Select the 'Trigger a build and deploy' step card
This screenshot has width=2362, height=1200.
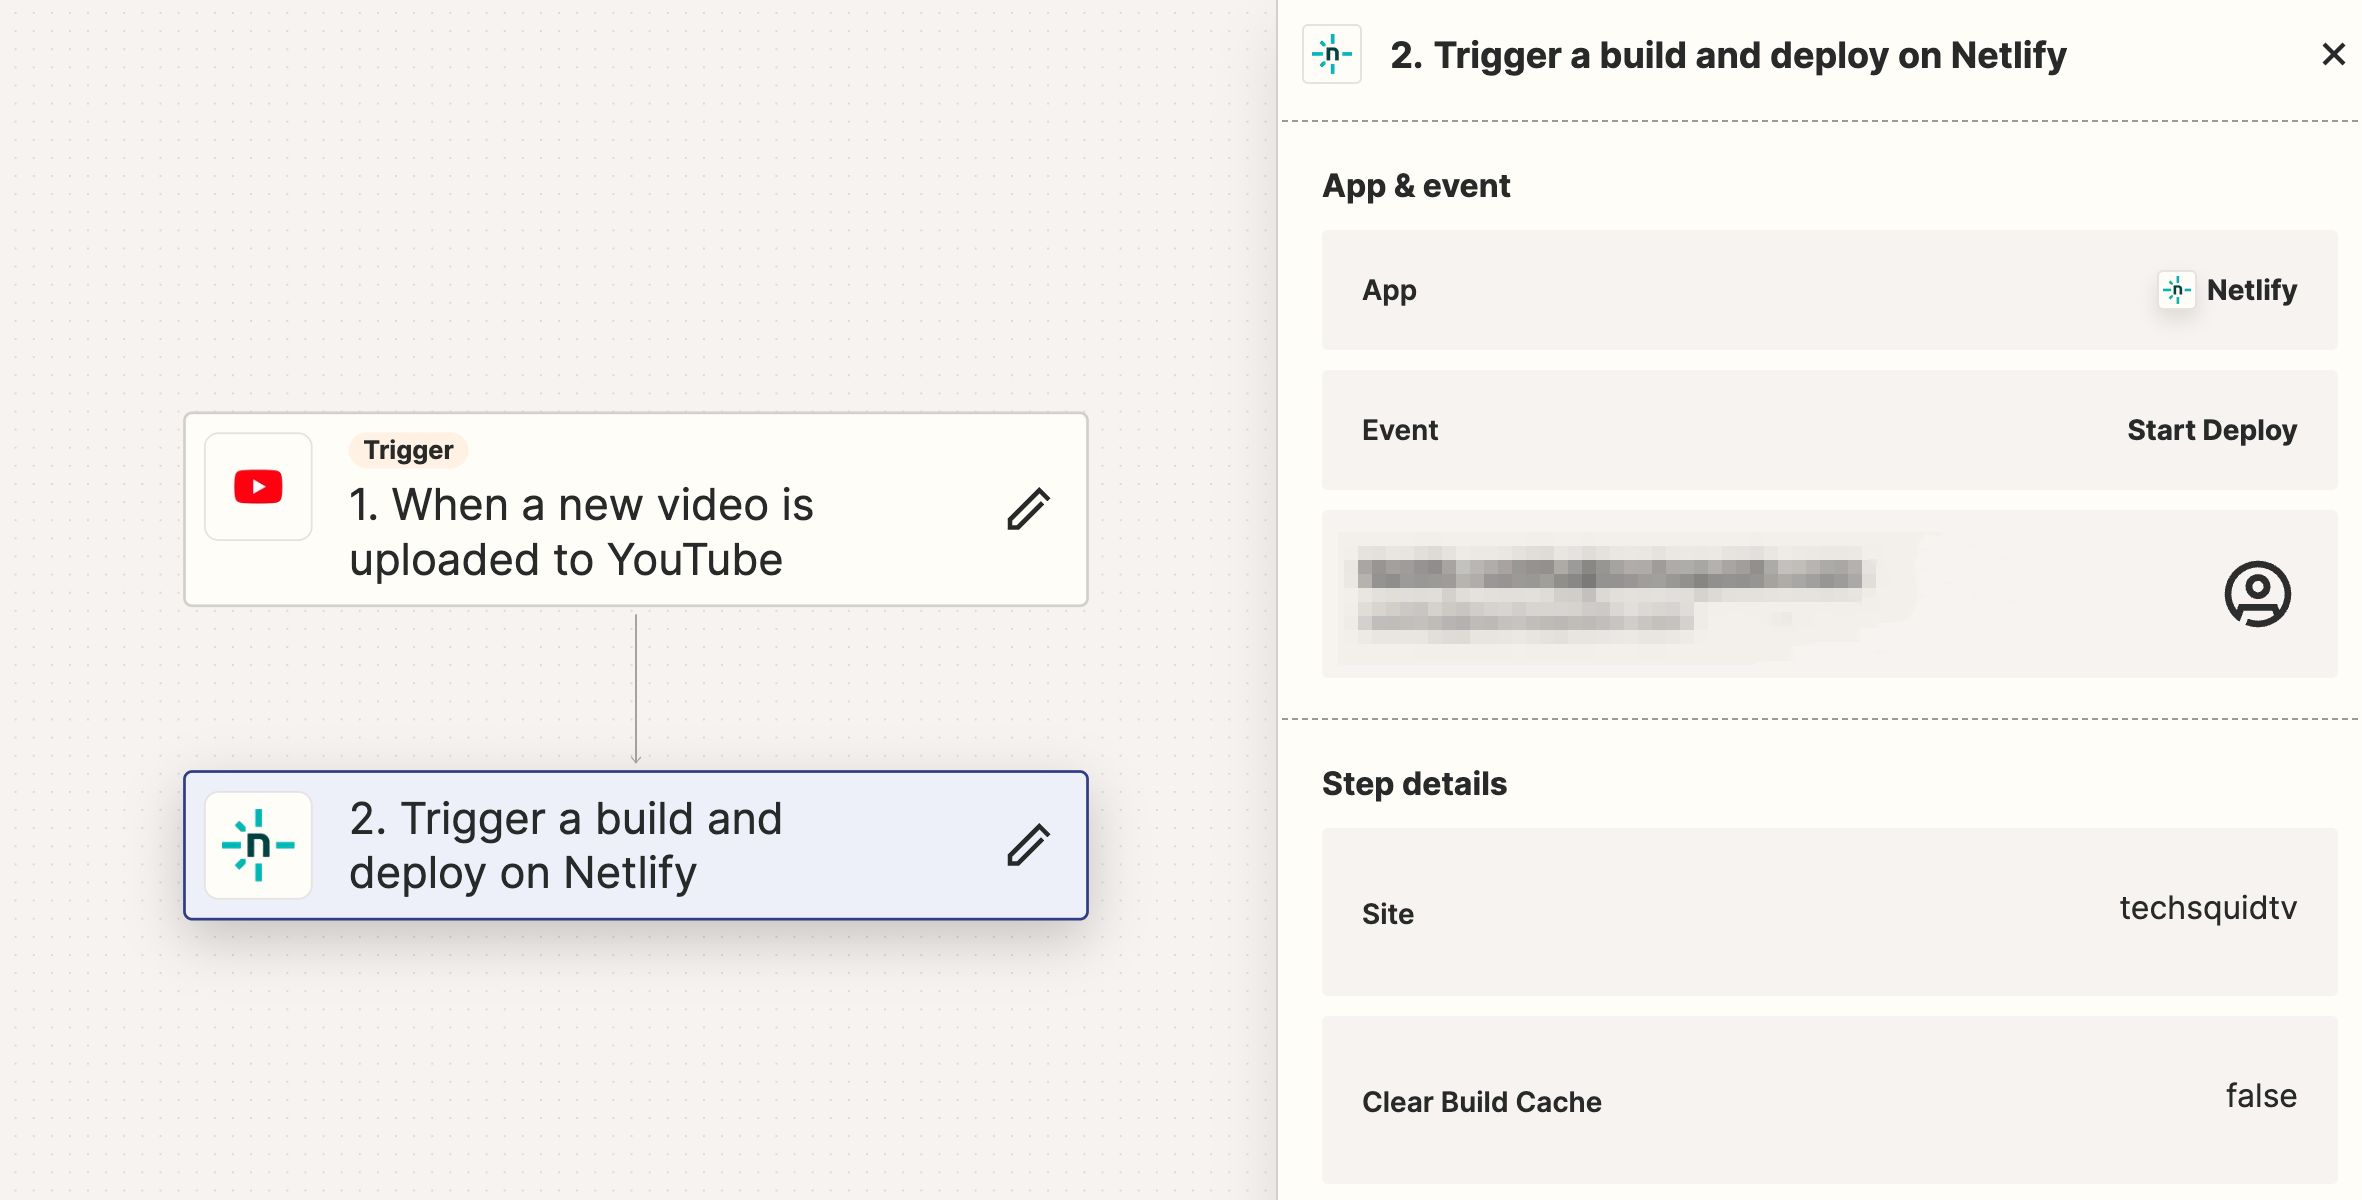[636, 845]
